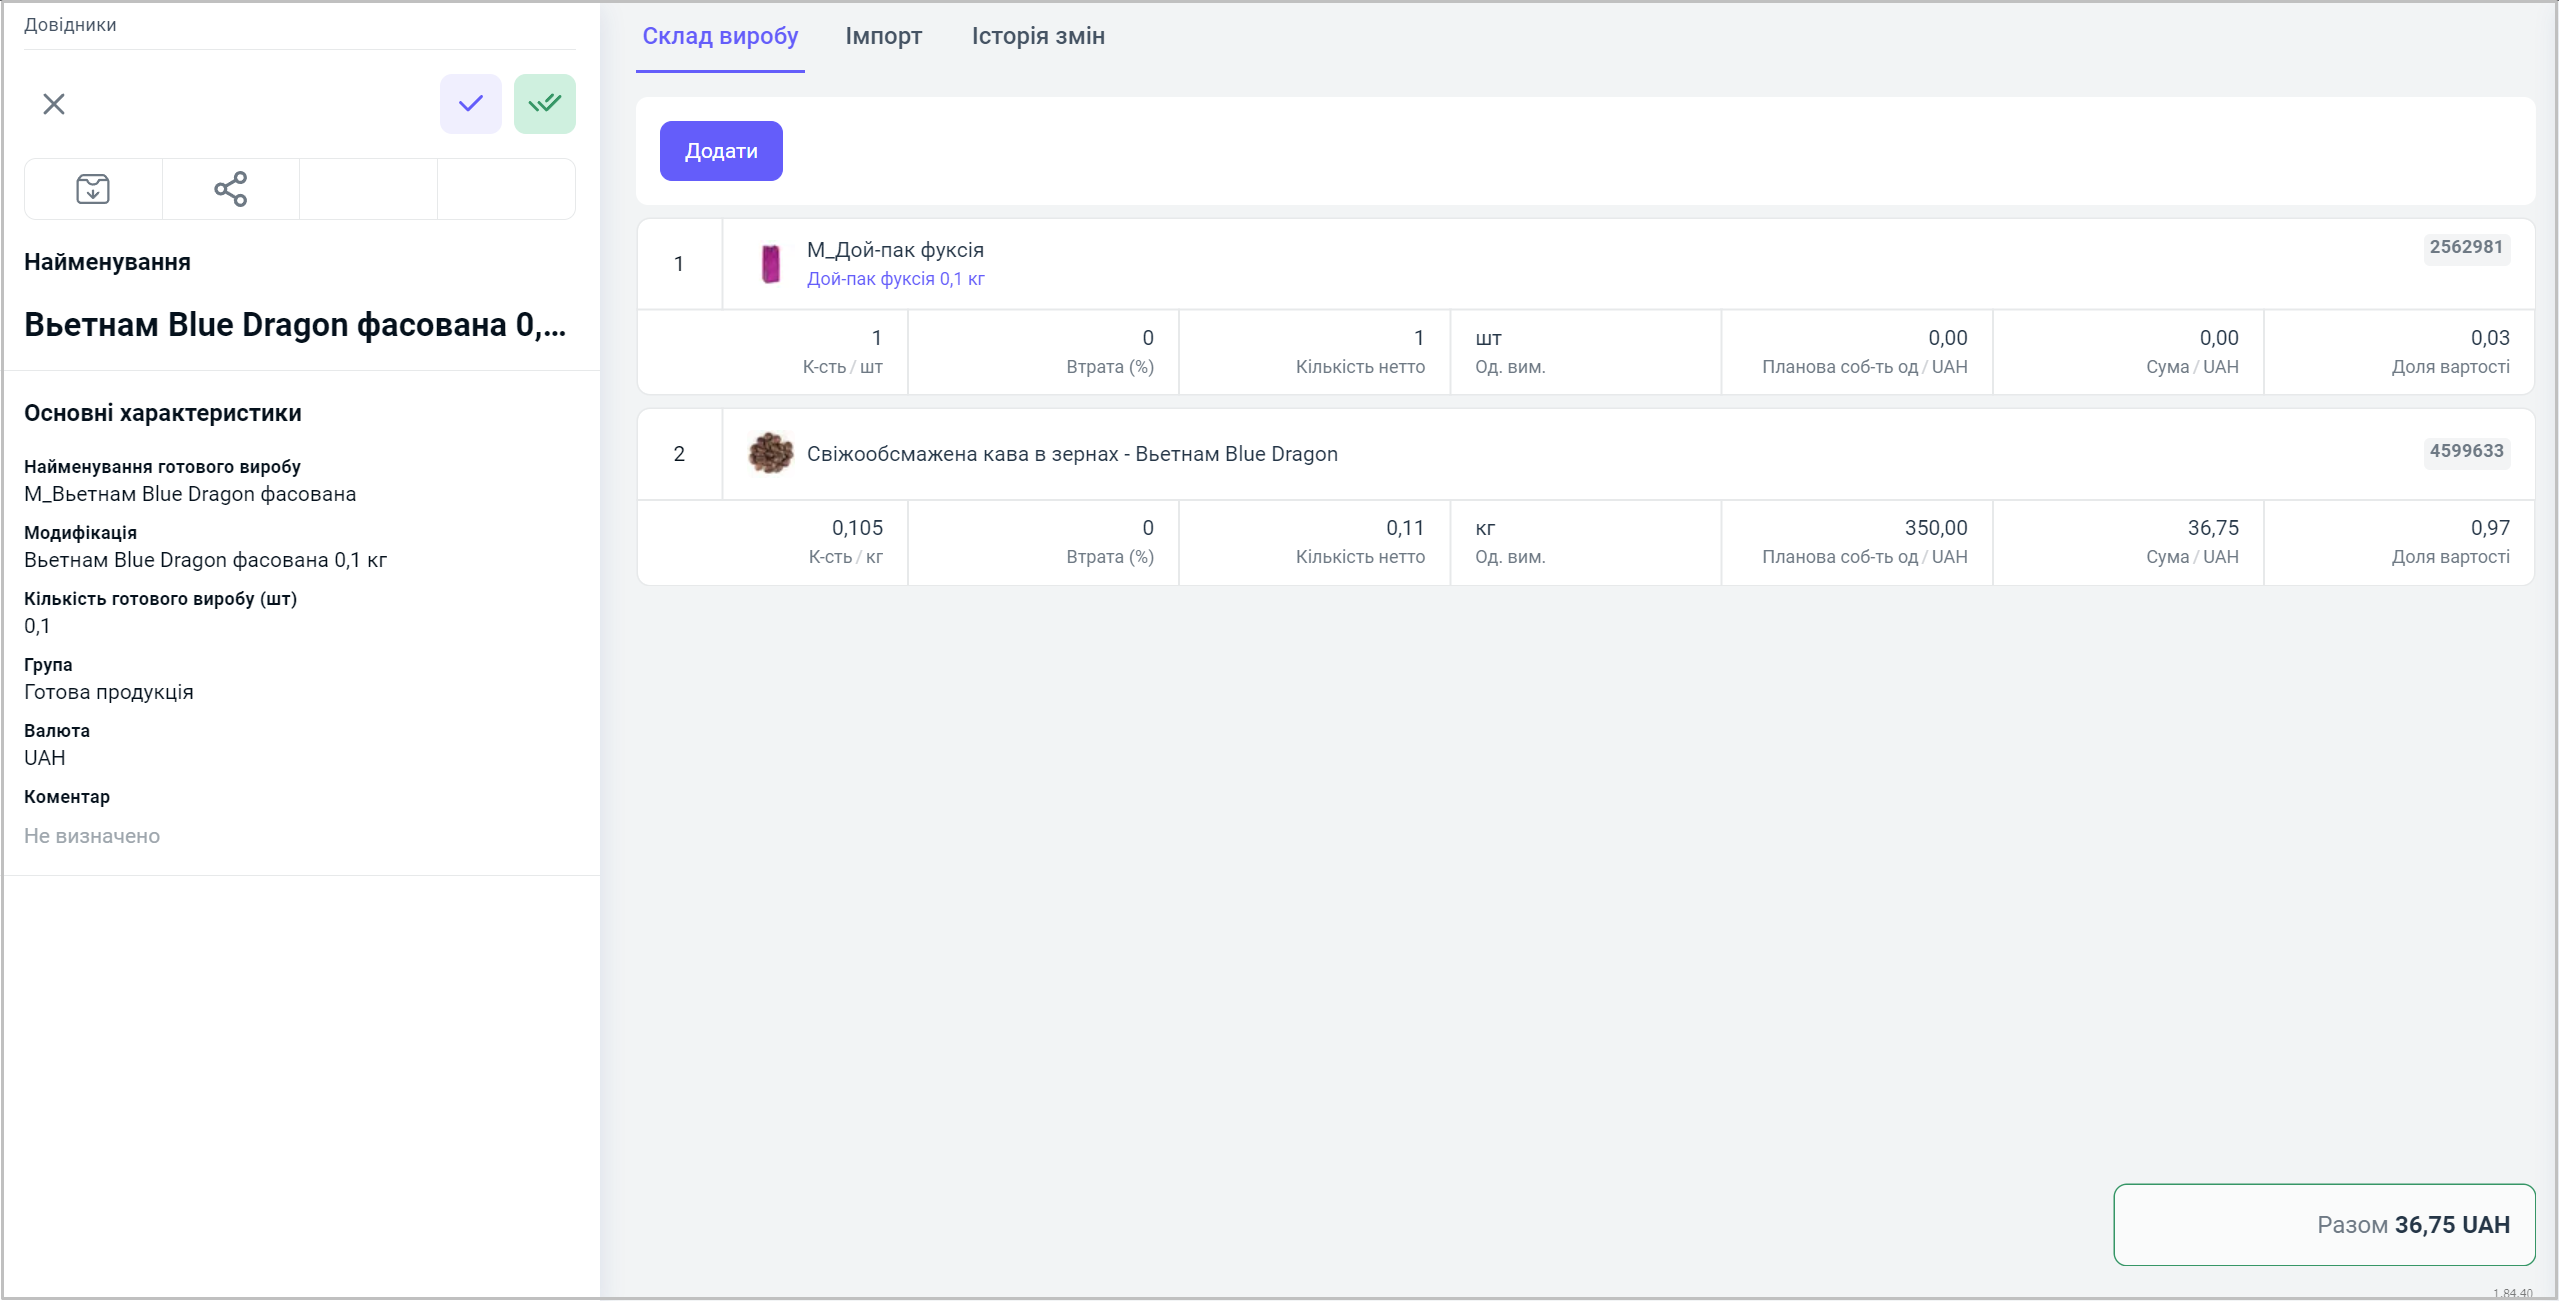Image resolution: width=2559 pixels, height=1301 pixels.
Task: Click the quantity 0,105 кг field
Action: coord(857,529)
